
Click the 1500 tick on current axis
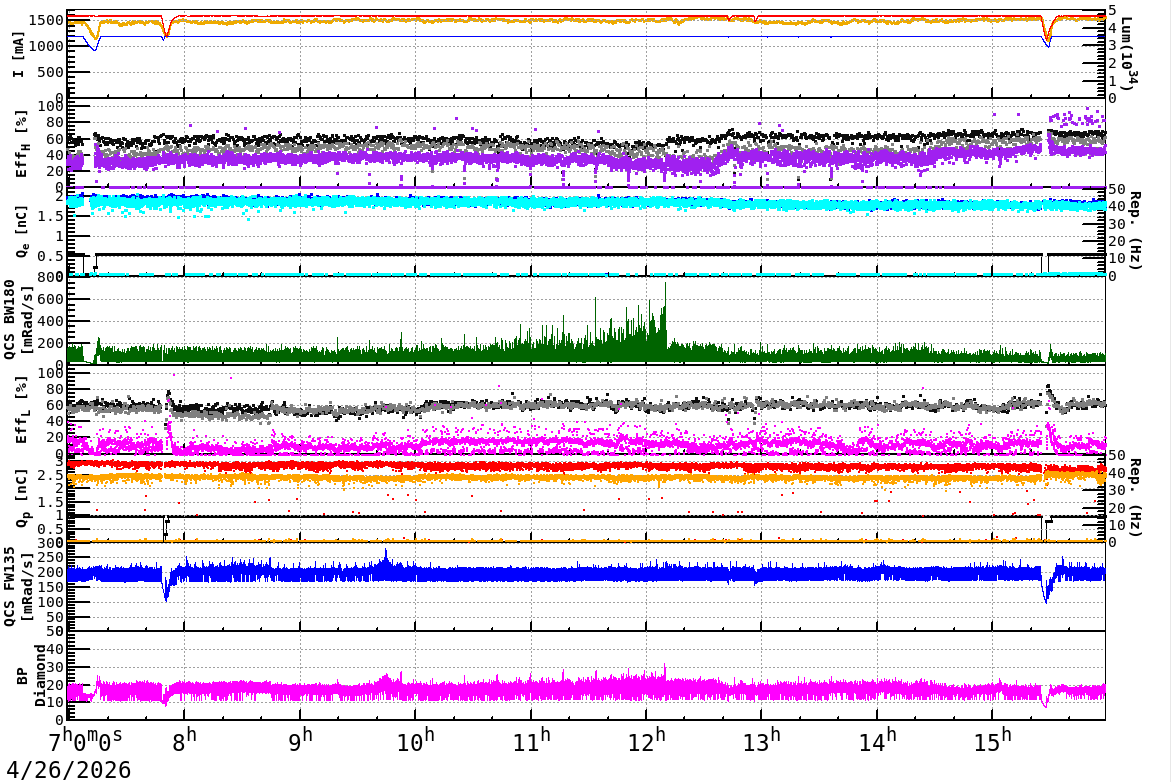(x=46, y=20)
